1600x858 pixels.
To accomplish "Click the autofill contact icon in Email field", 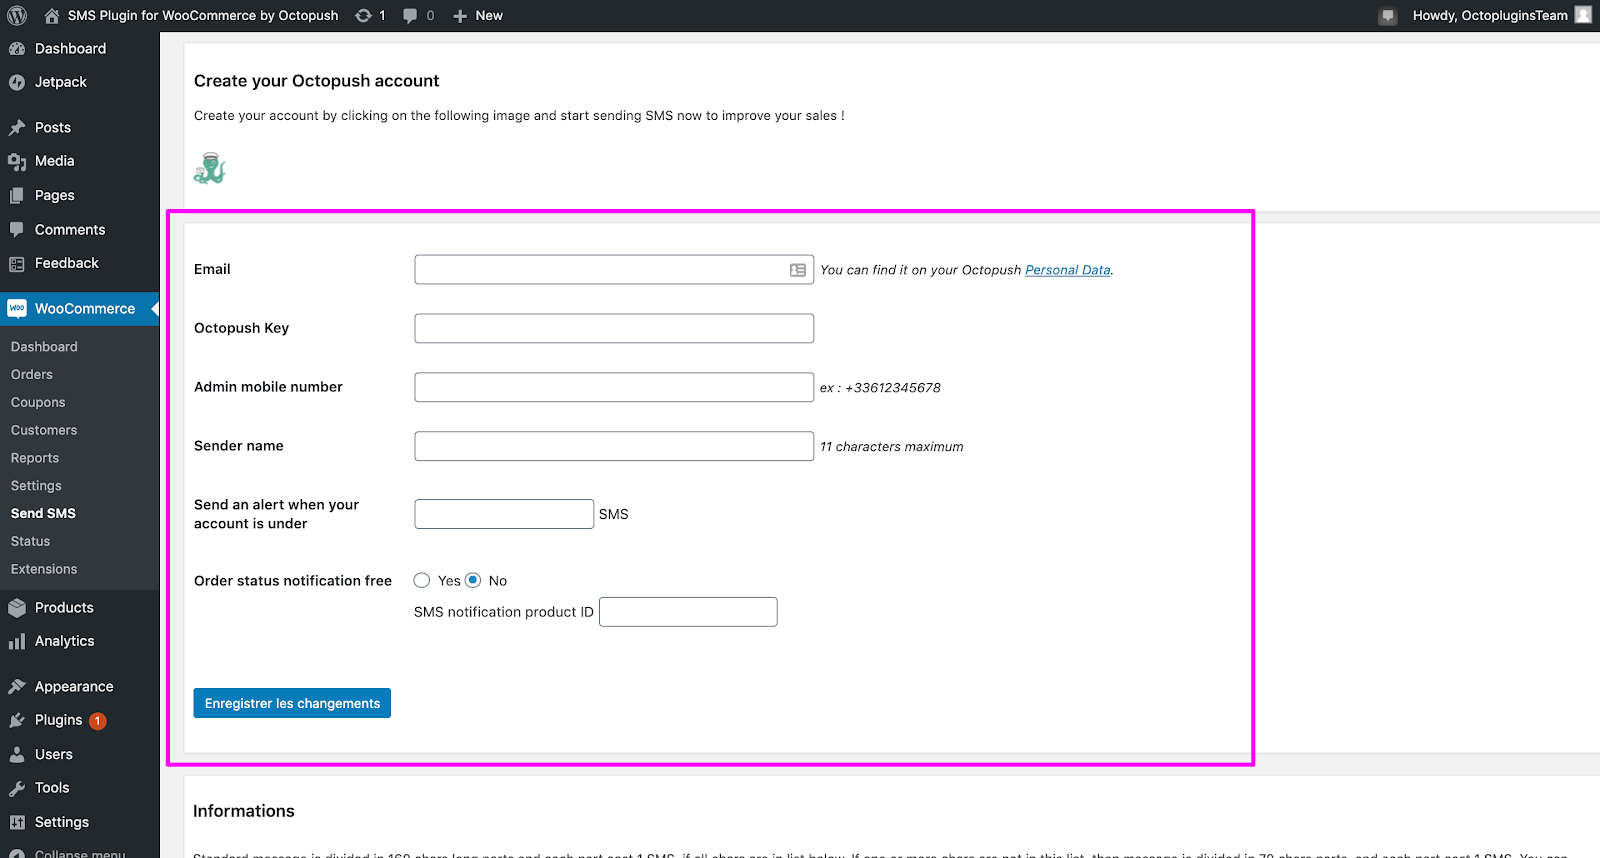I will (798, 270).
